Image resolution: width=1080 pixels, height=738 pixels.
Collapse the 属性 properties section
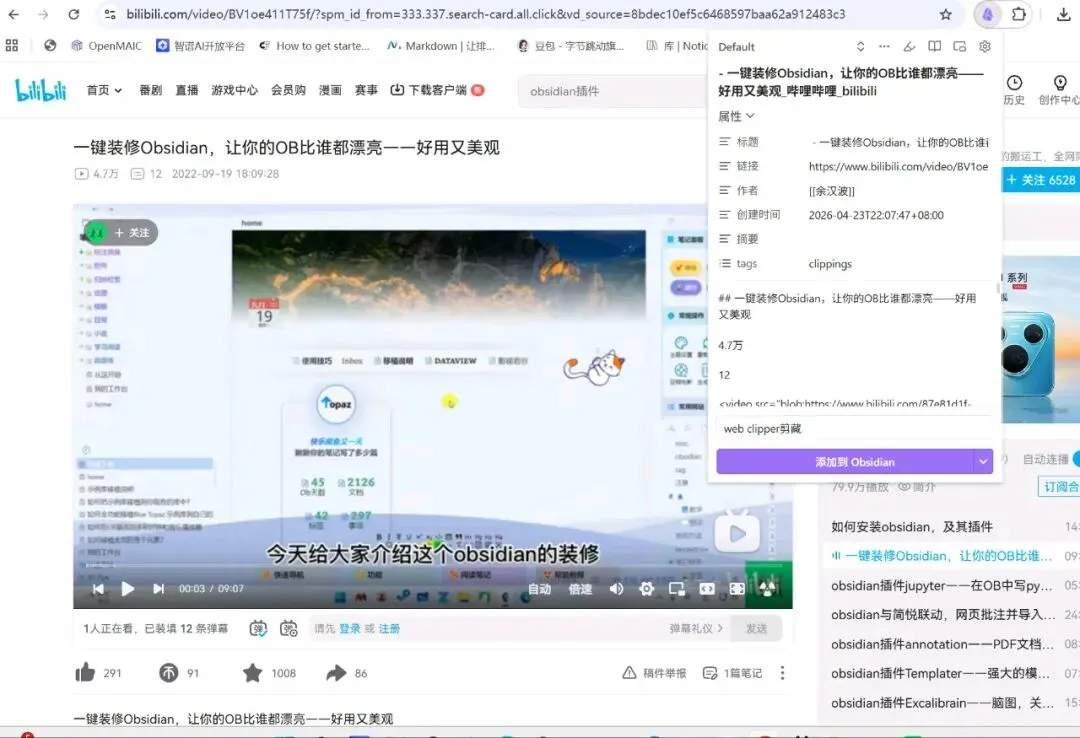[x=736, y=116]
